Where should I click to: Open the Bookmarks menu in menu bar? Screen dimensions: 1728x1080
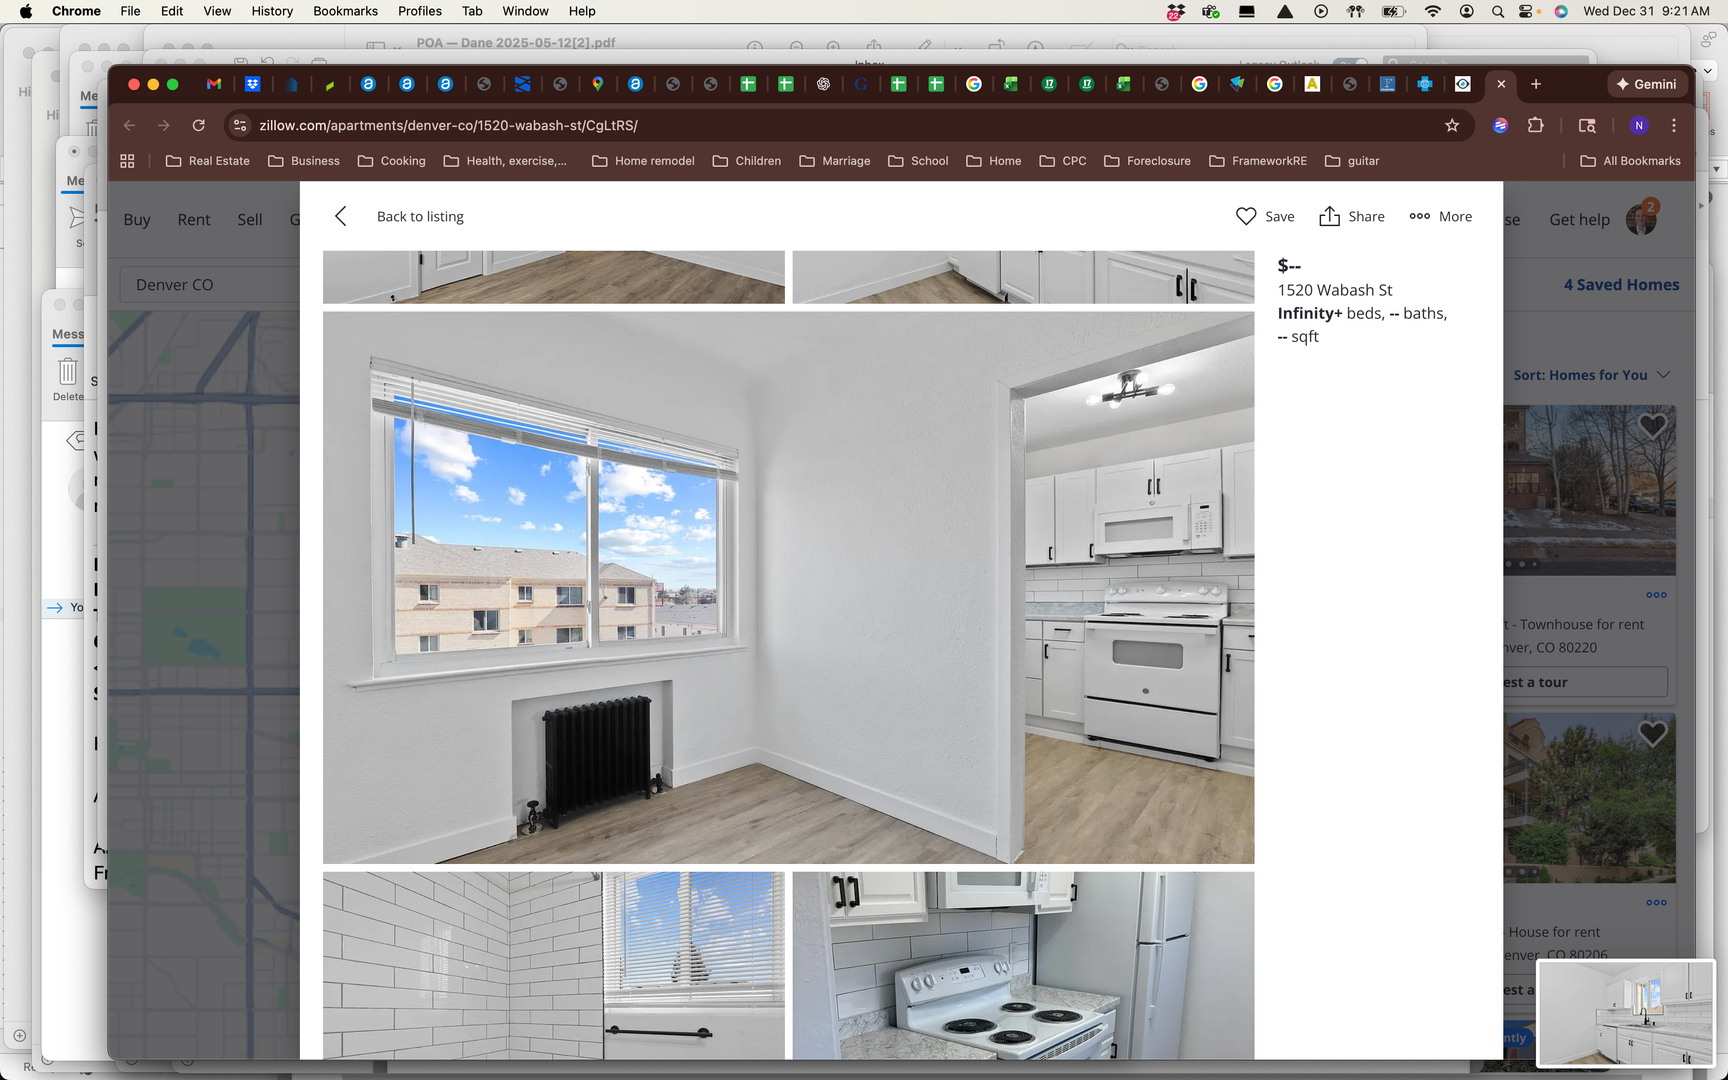tap(345, 11)
